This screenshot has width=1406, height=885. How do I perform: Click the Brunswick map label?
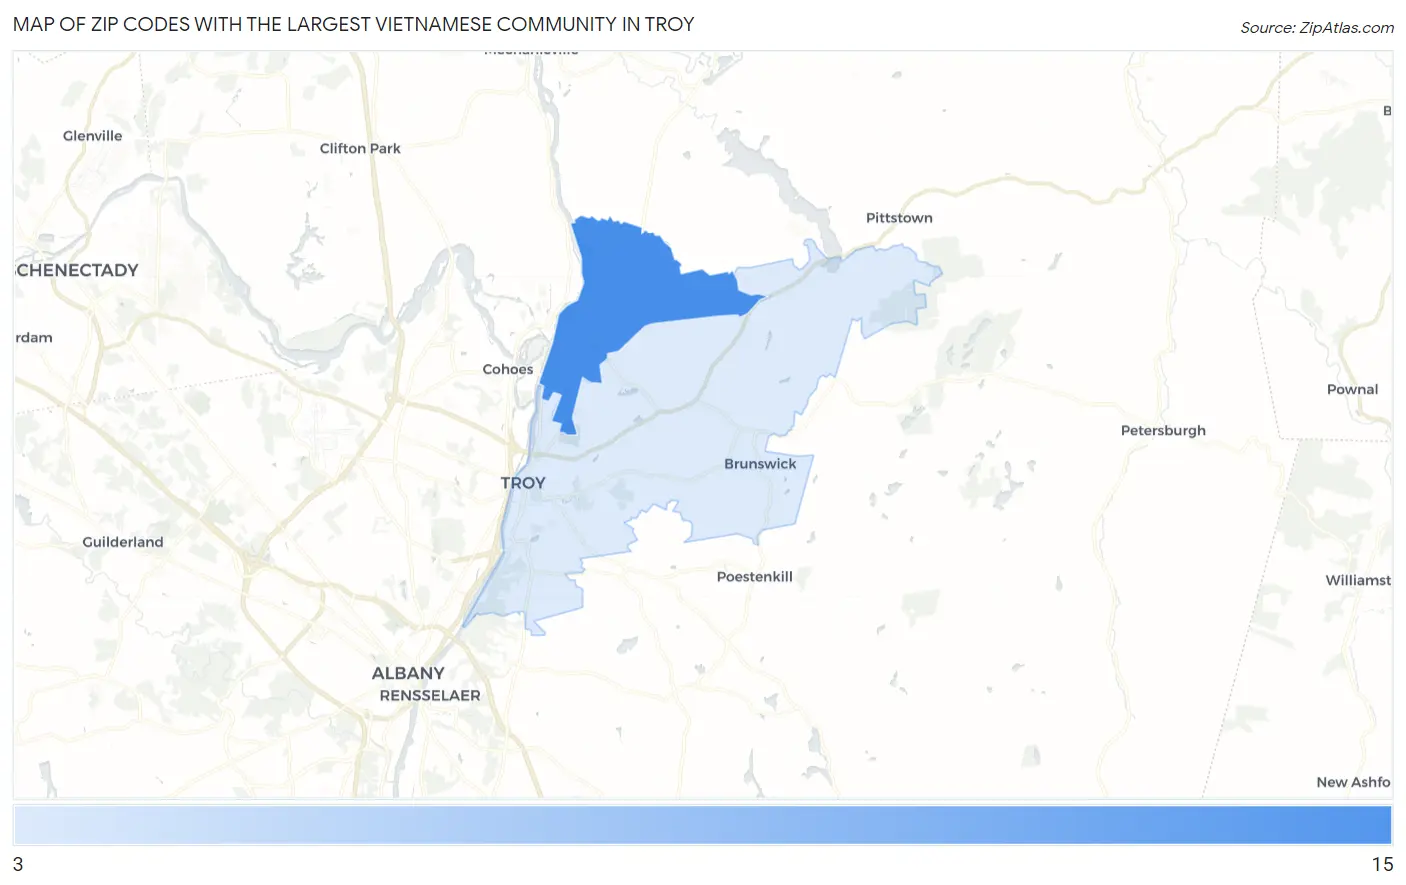(760, 464)
